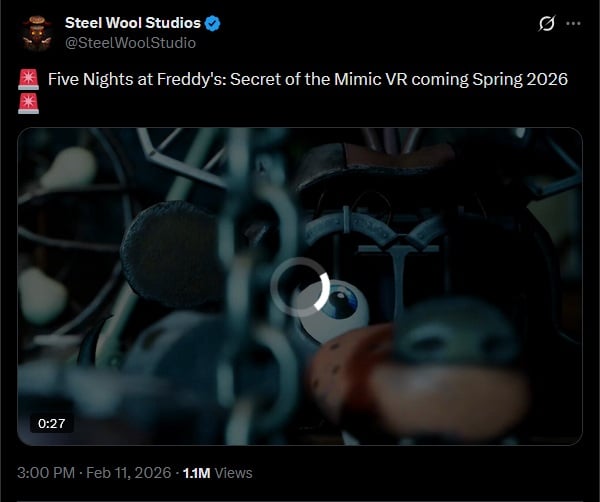Click the 1.1M view count number
This screenshot has height=502, width=600.
(x=196, y=472)
